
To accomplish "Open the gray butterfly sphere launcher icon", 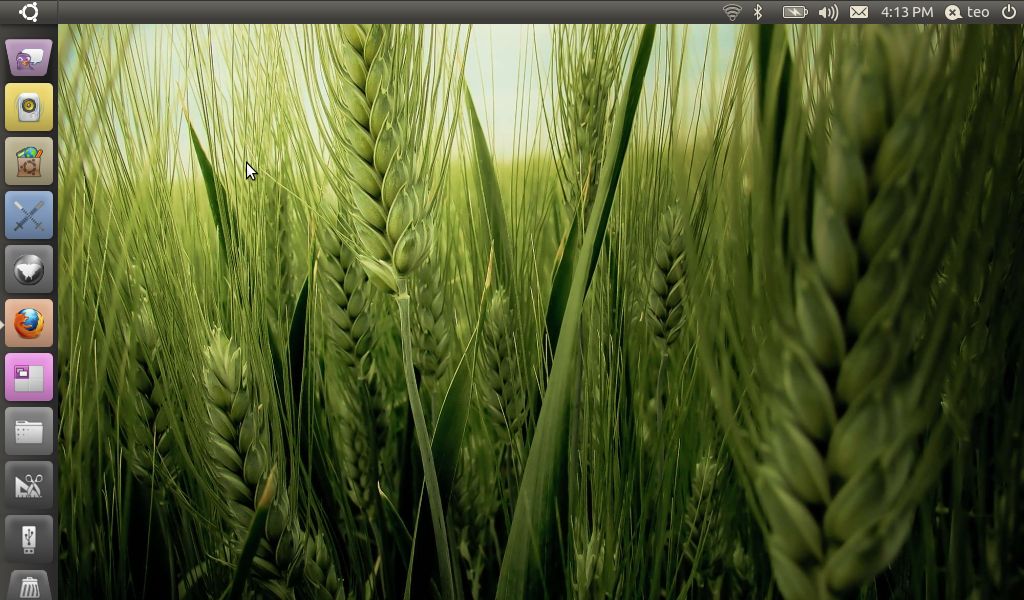I will pyautogui.click(x=29, y=270).
